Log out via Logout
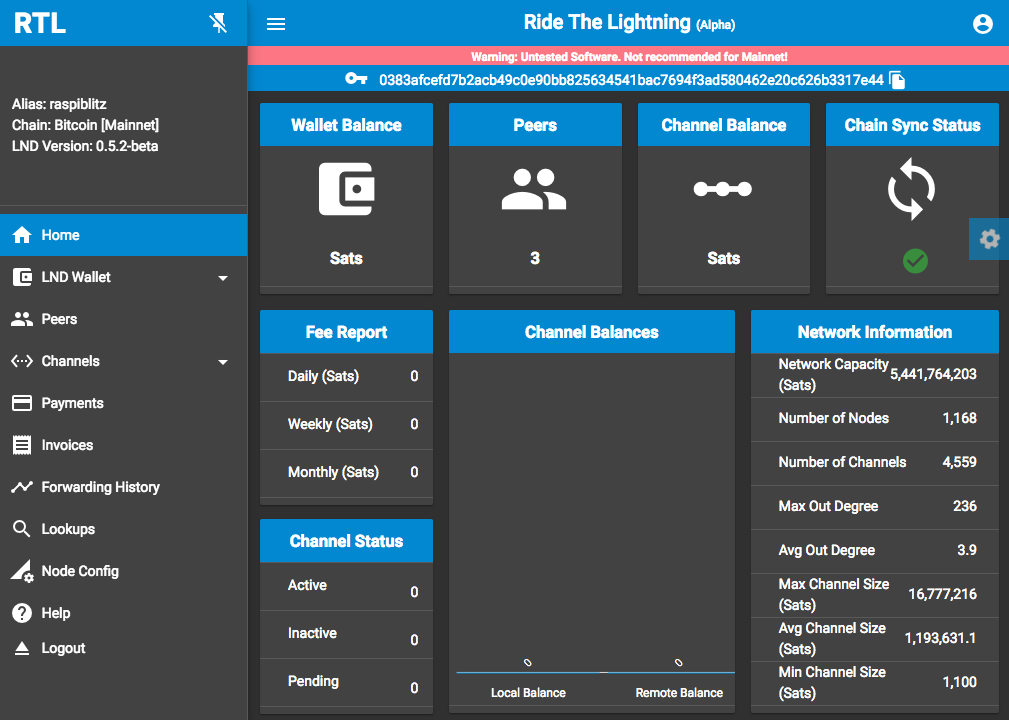This screenshot has width=1009, height=720. pyautogui.click(x=124, y=648)
